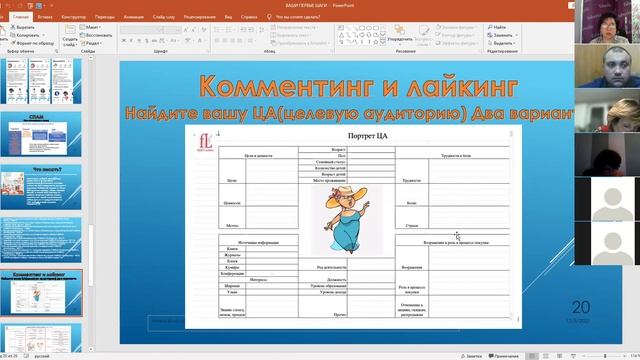This screenshot has height=360, width=640.
Task: Click the русский language indicator
Action: (41, 356)
